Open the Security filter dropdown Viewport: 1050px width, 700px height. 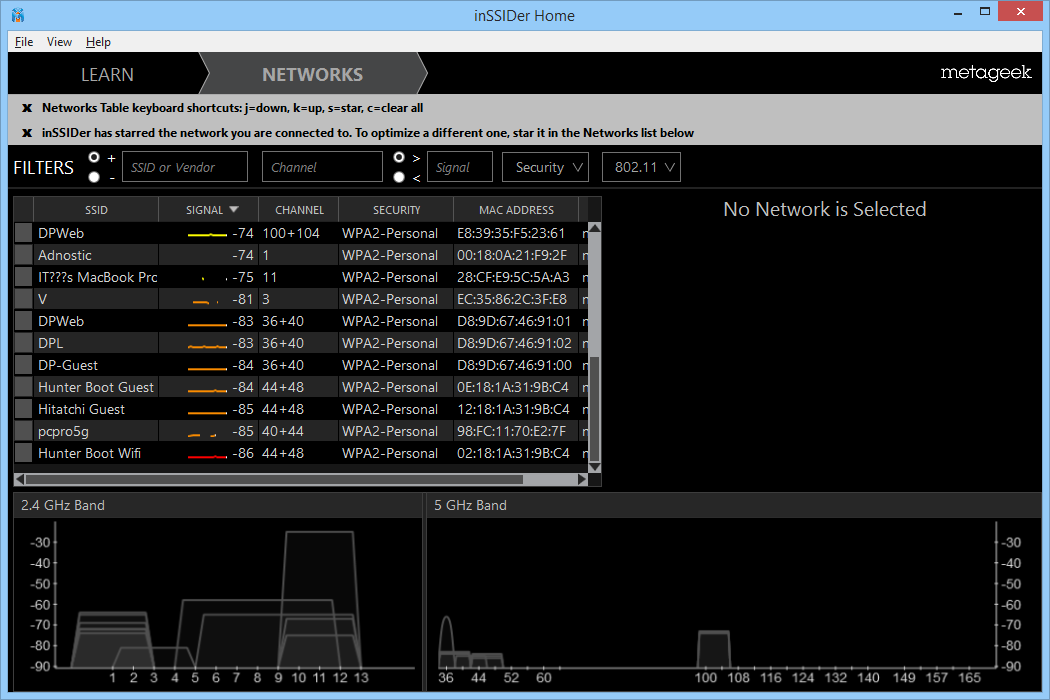545,167
